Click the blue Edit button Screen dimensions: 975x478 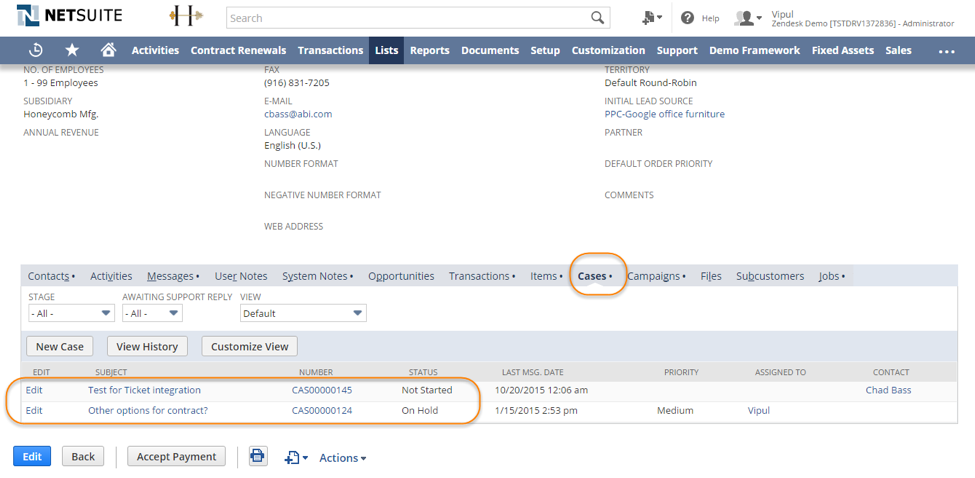(32, 456)
